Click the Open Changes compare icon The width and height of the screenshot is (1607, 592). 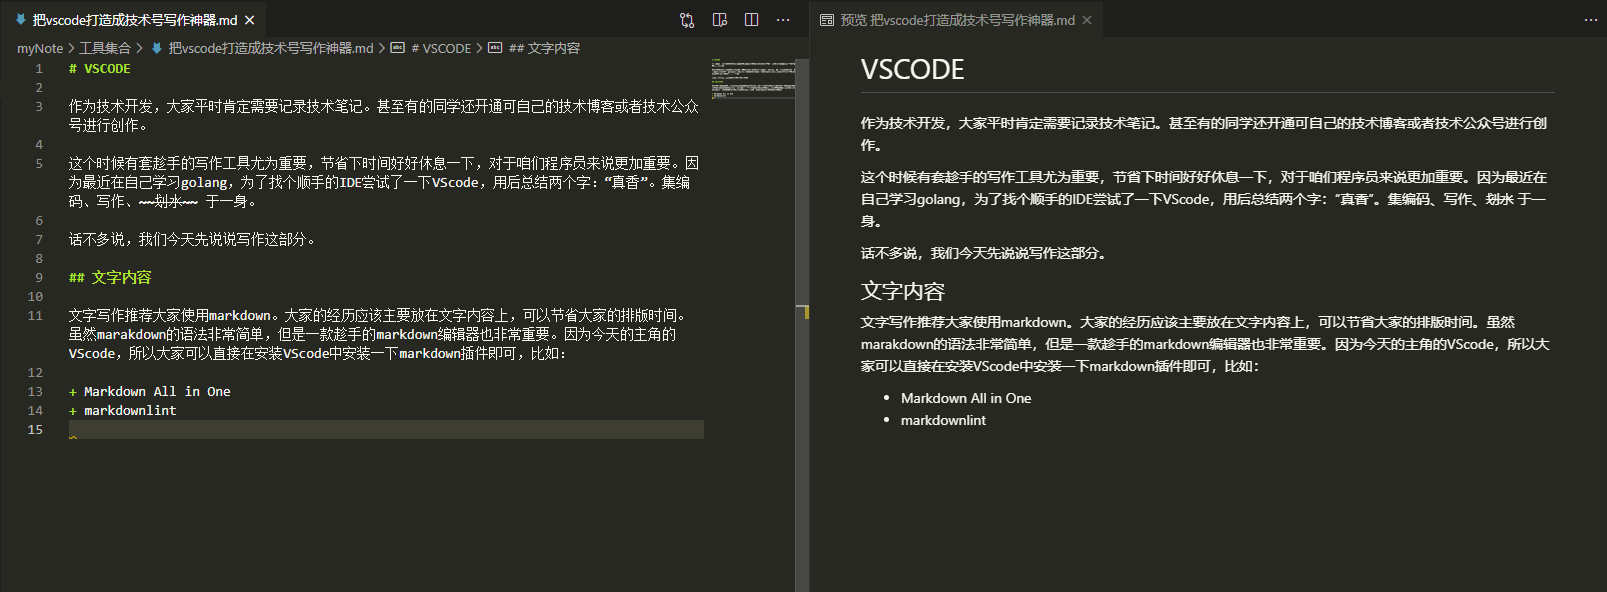[x=687, y=20]
